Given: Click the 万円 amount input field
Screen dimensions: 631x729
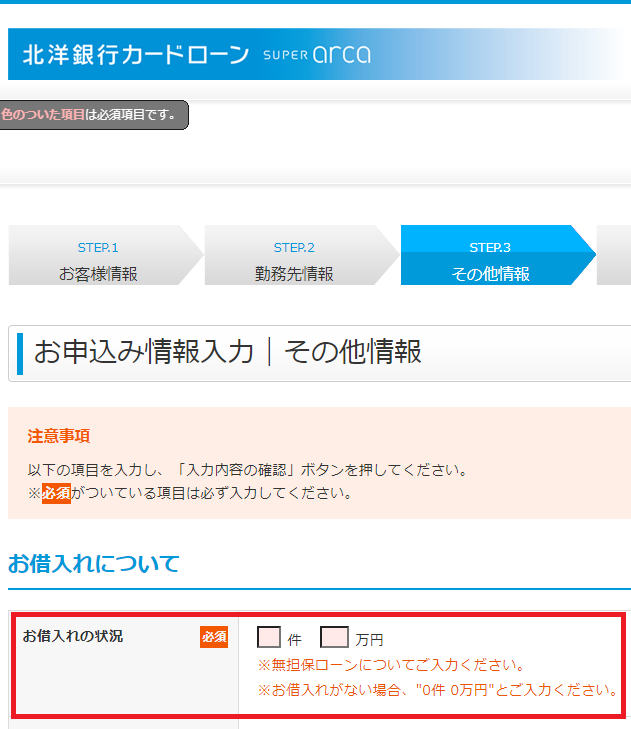Looking at the screenshot, I should (334, 637).
